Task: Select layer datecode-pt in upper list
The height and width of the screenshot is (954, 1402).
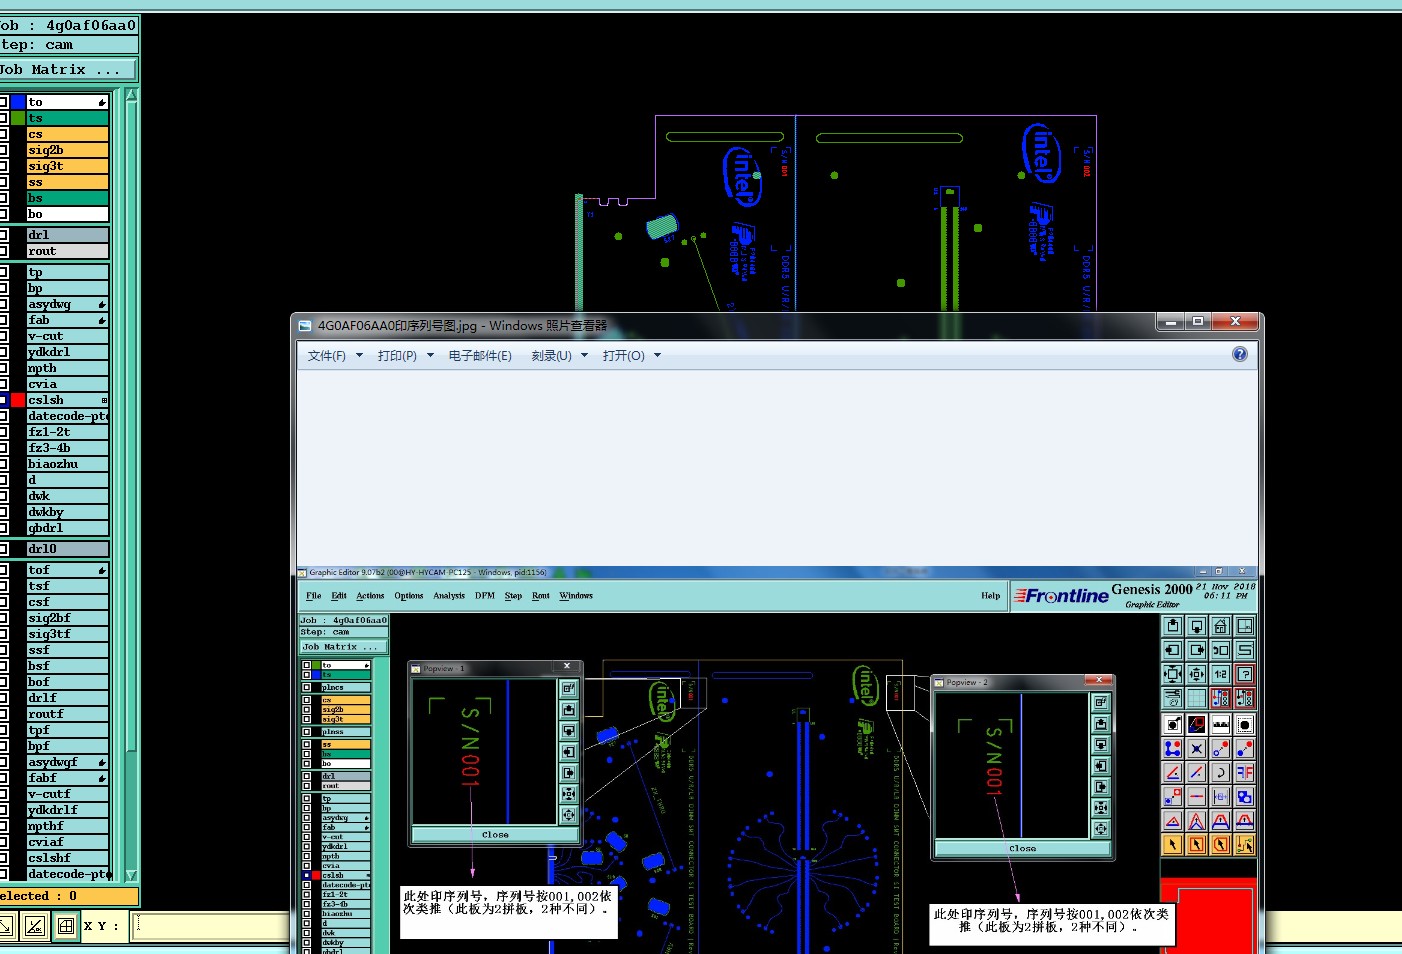Action: pos(67,416)
